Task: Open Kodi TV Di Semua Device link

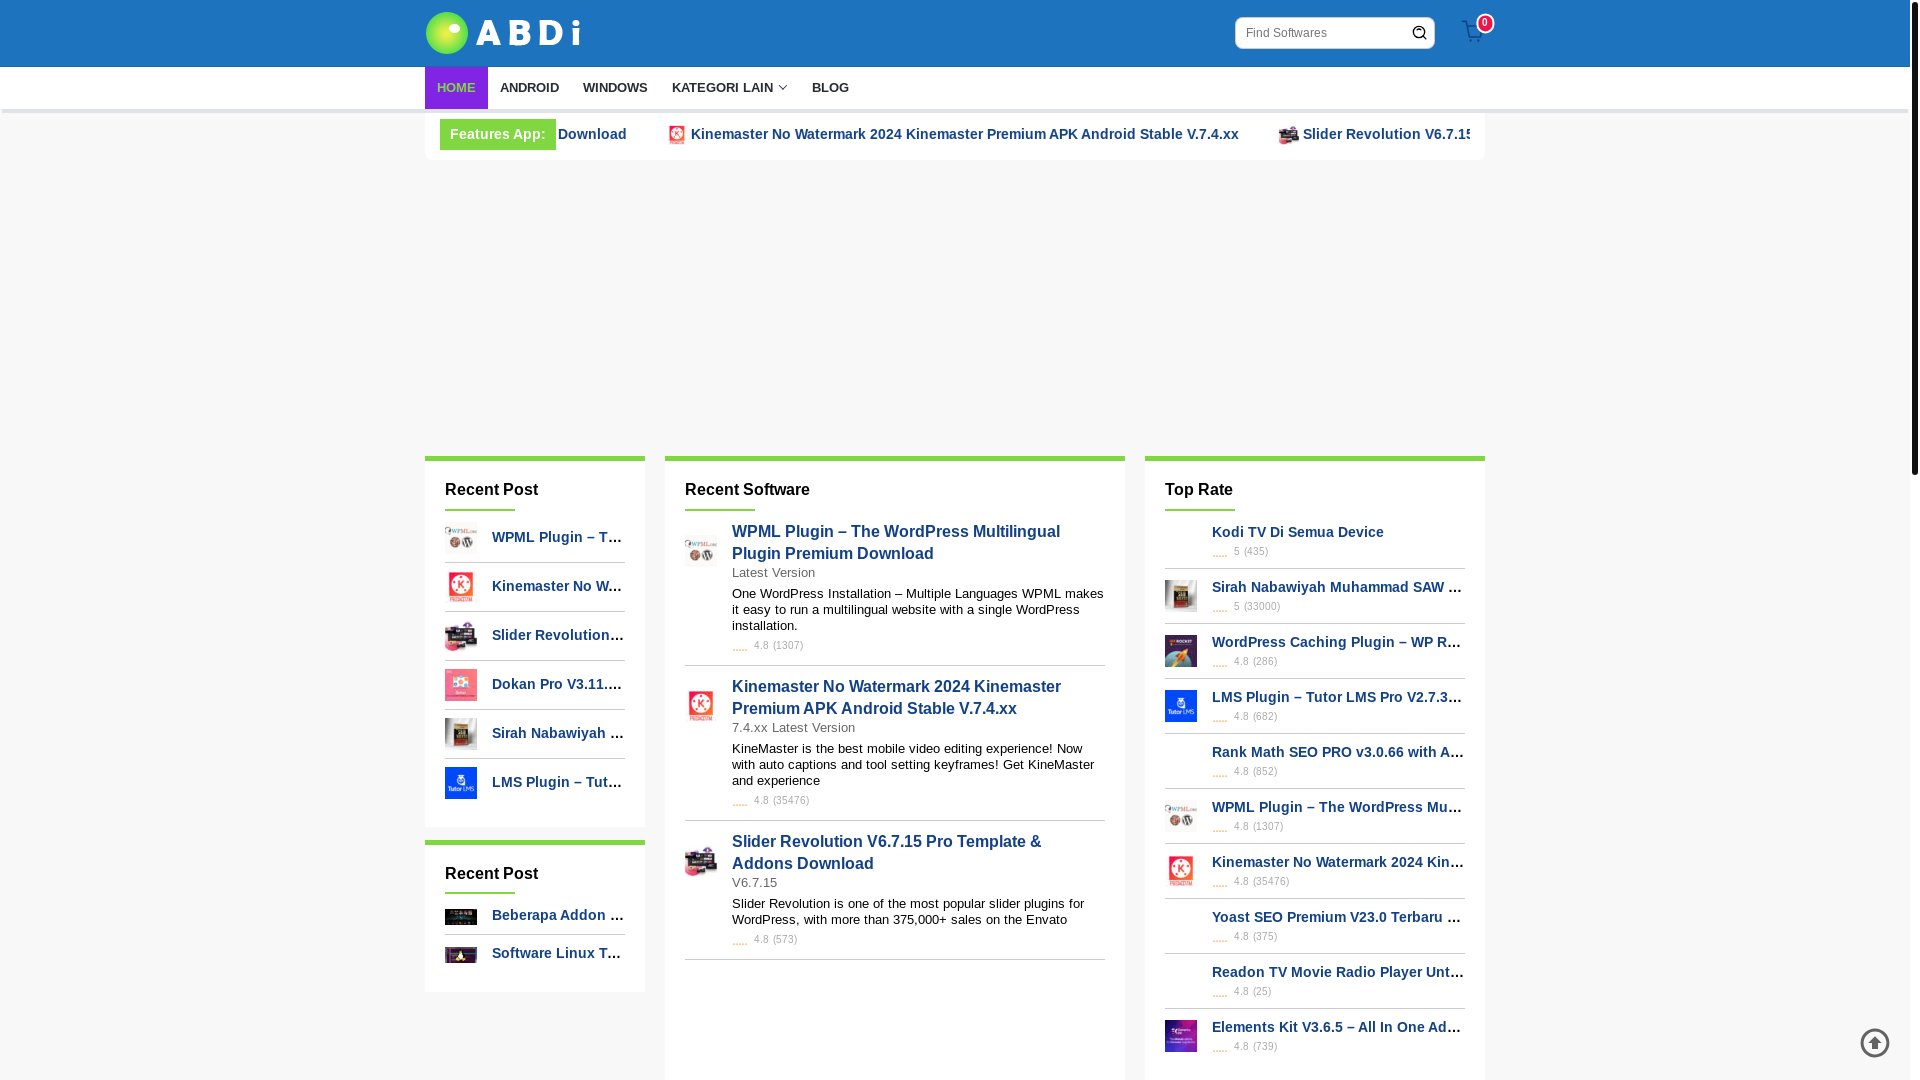Action: point(1298,532)
